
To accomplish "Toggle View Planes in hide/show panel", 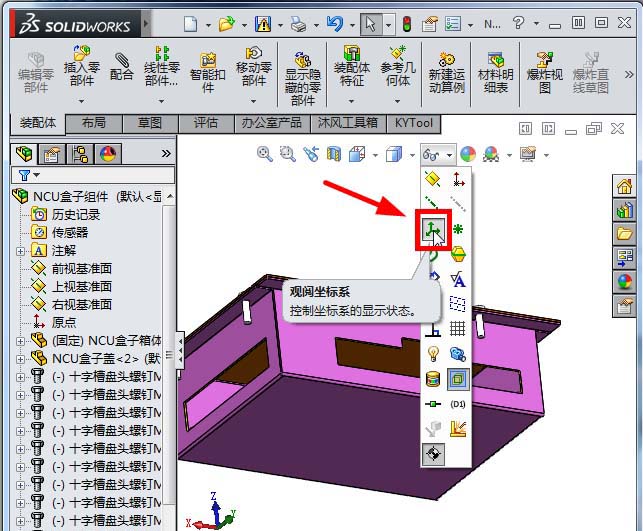I will point(433,179).
